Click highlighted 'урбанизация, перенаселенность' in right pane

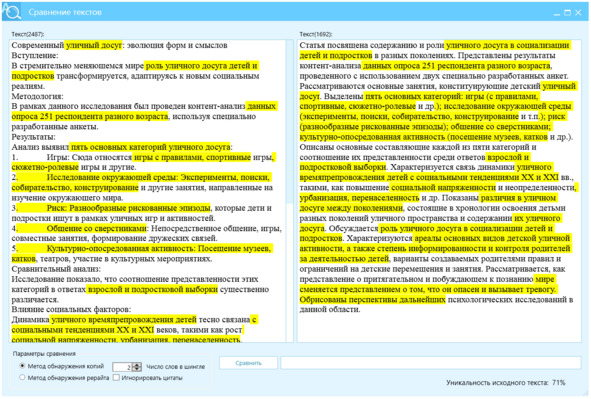point(359,198)
